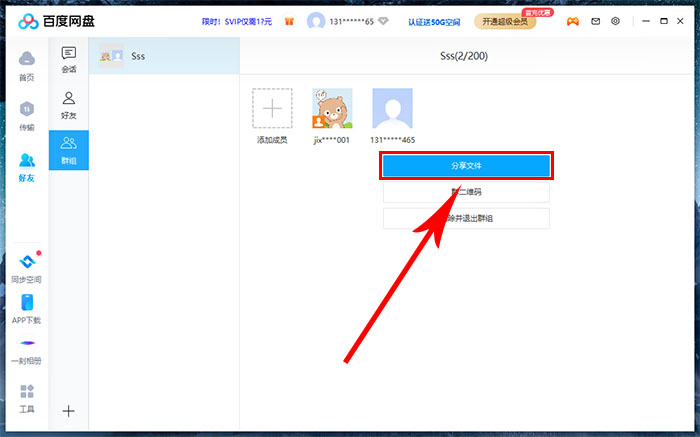Click the plus icon below the tabs
700x437 pixels.
(x=68, y=411)
